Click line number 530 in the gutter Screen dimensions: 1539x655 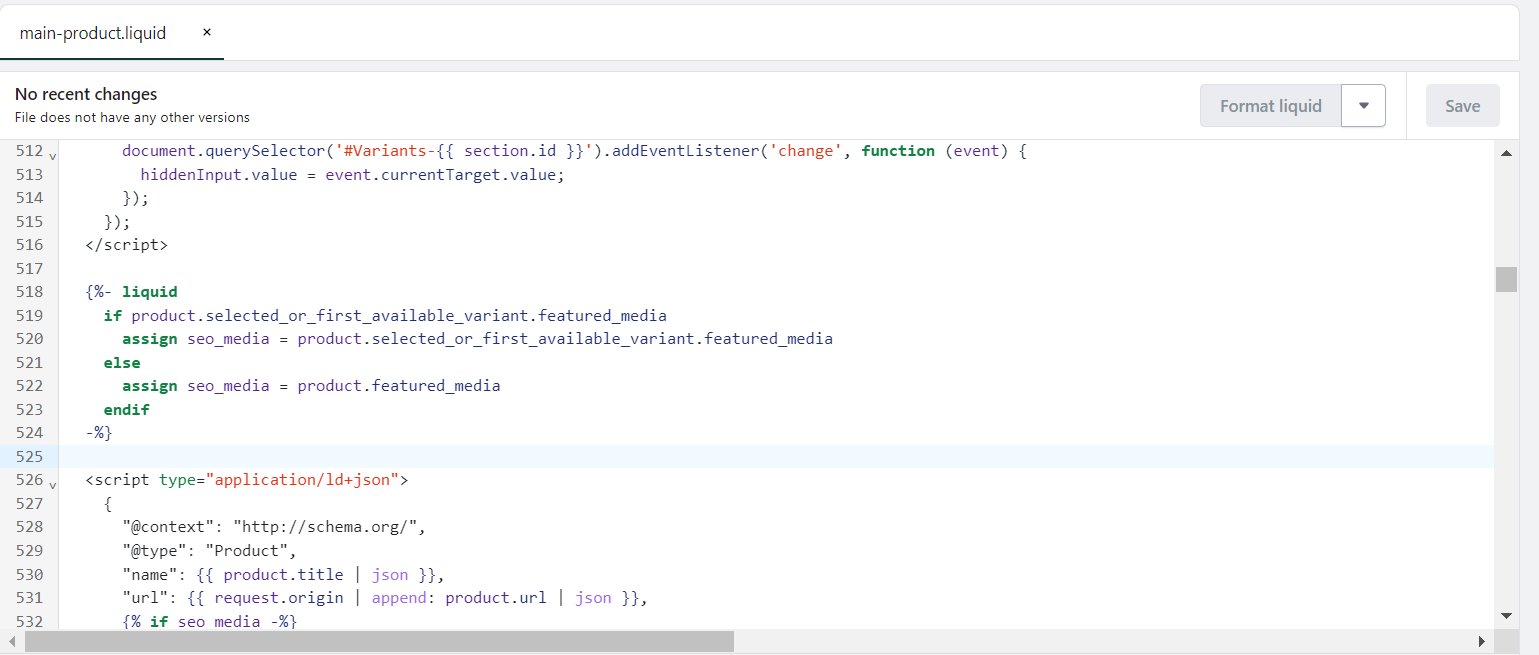(x=29, y=575)
